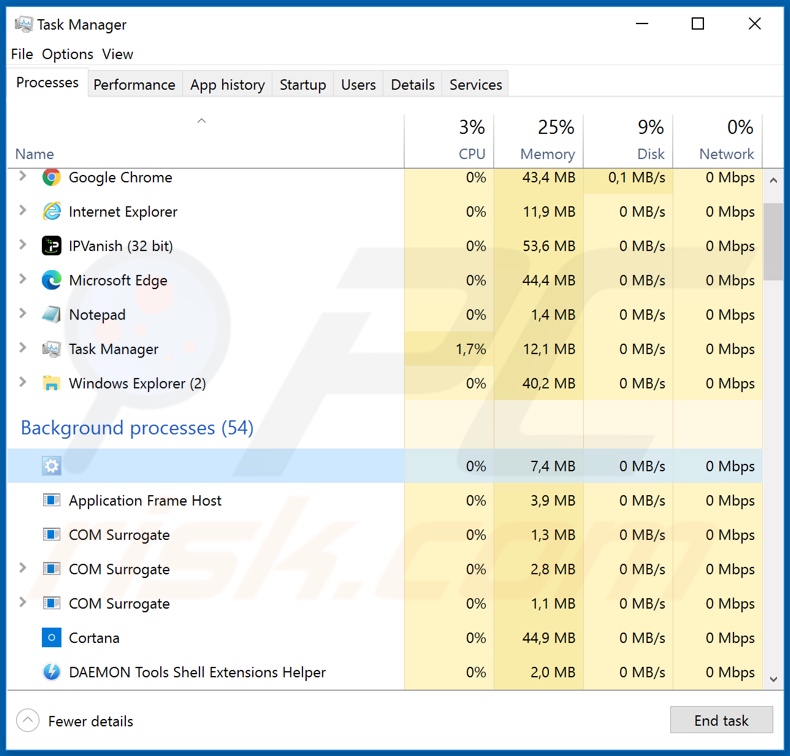
Task: Click icon of COM Surrogate using 1,3 MB
Action: (x=51, y=534)
